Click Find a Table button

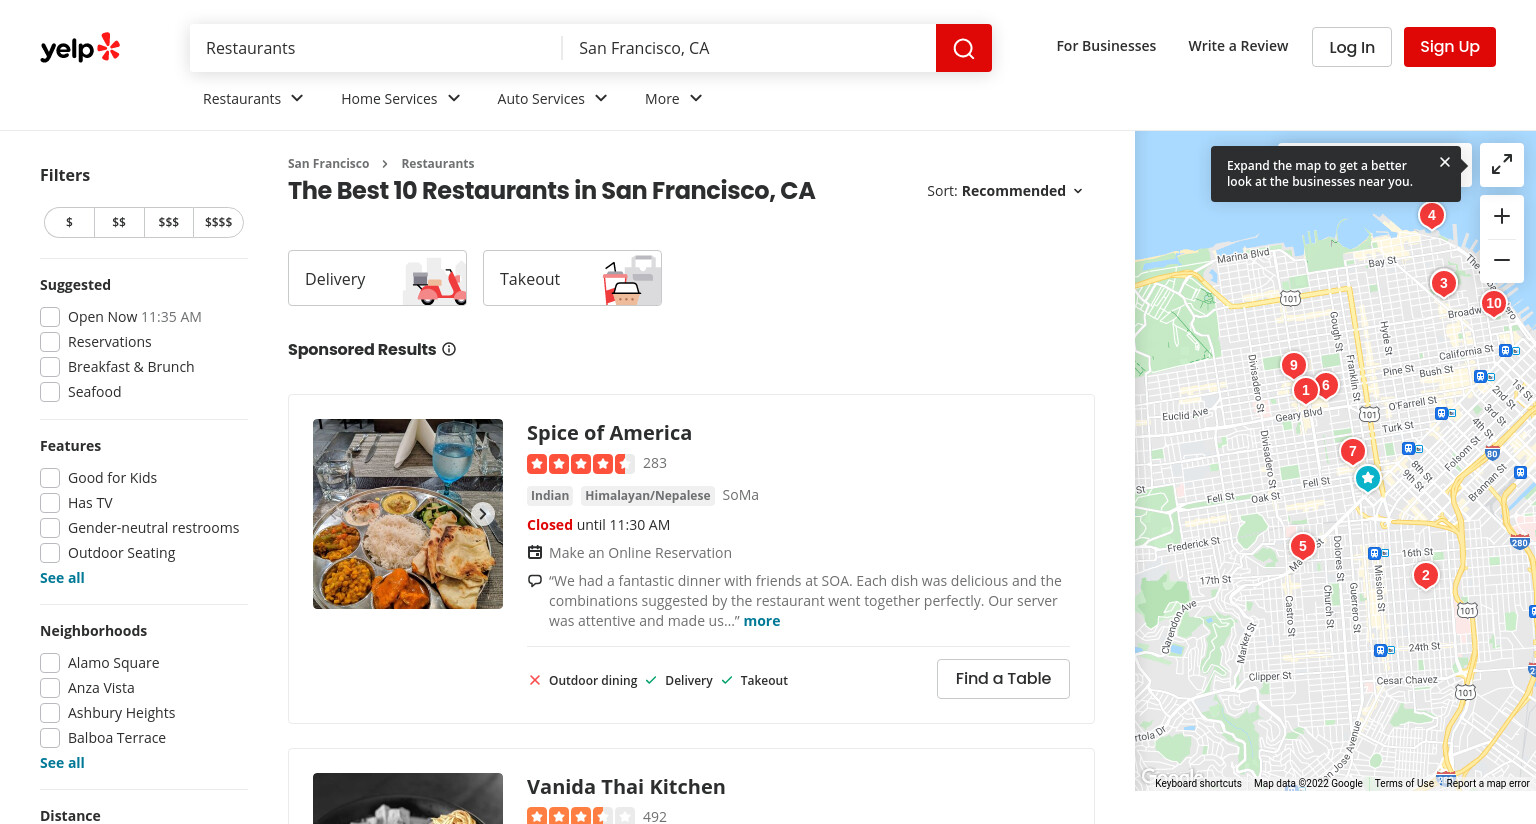click(1003, 679)
